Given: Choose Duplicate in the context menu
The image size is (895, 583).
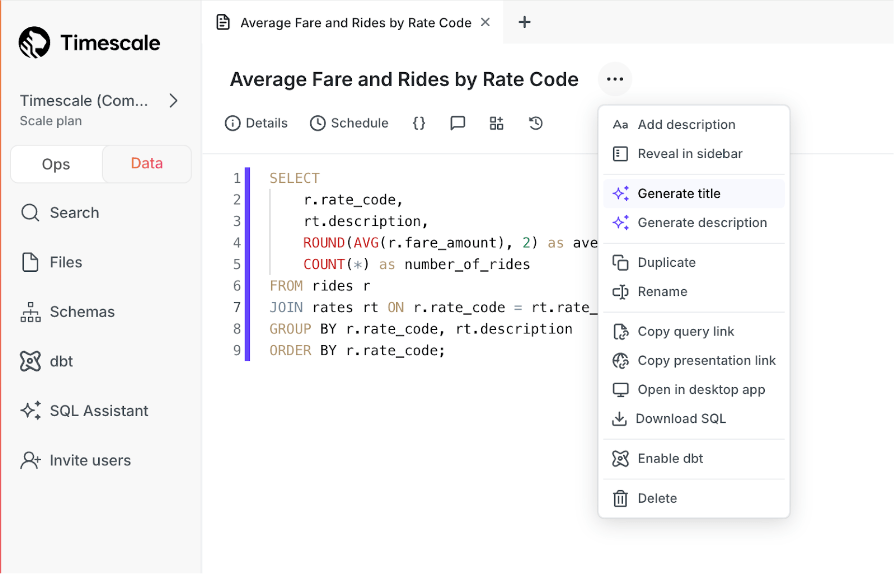Looking at the screenshot, I should [666, 263].
